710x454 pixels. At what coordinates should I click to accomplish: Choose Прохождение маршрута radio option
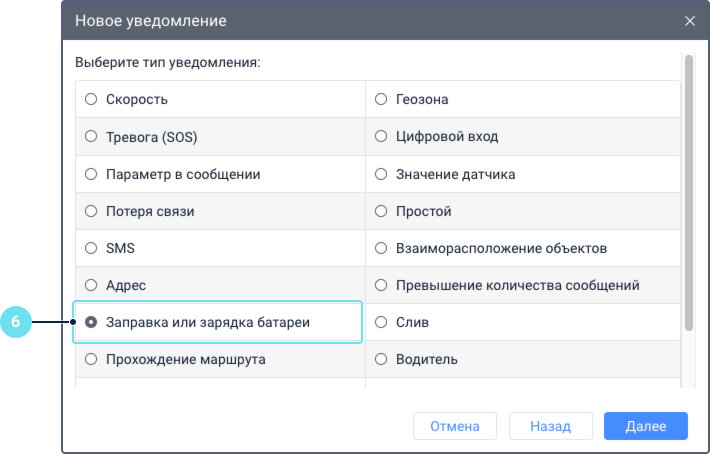pyautogui.click(x=91, y=358)
